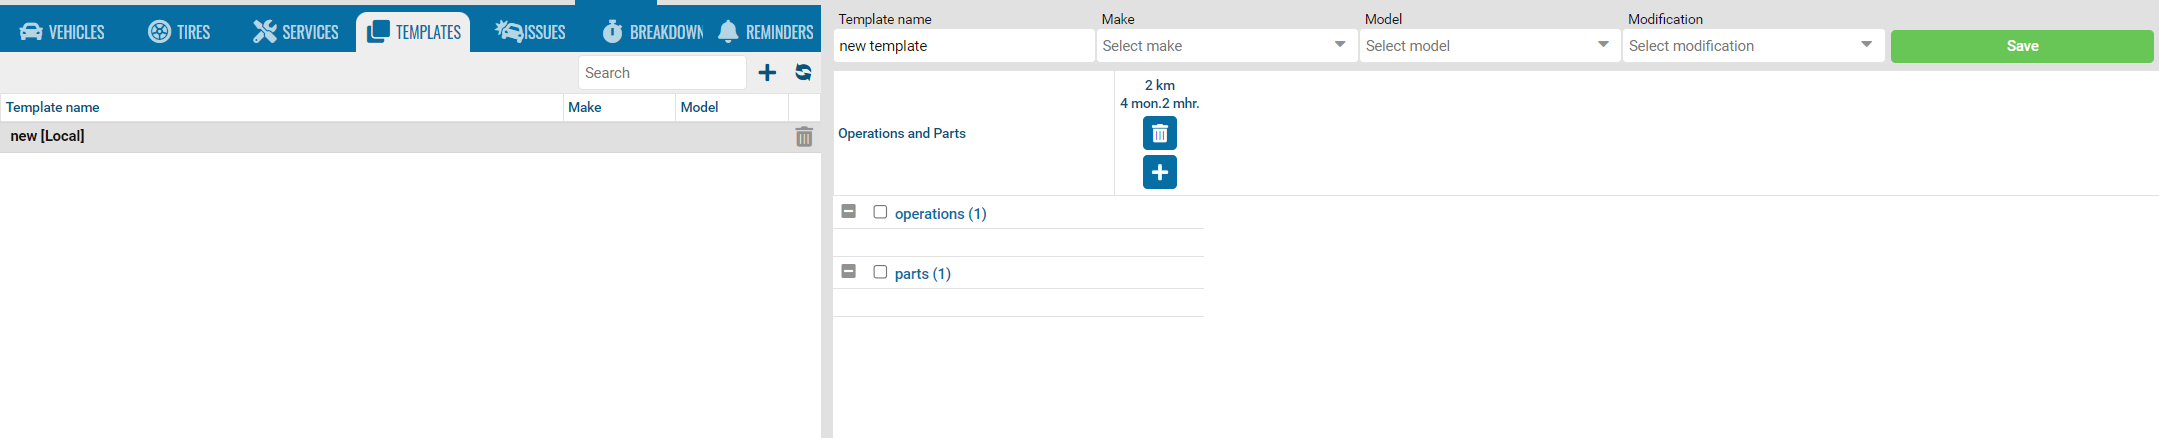The width and height of the screenshot is (2159, 438).
Task: Open the Services tab
Action: click(296, 32)
